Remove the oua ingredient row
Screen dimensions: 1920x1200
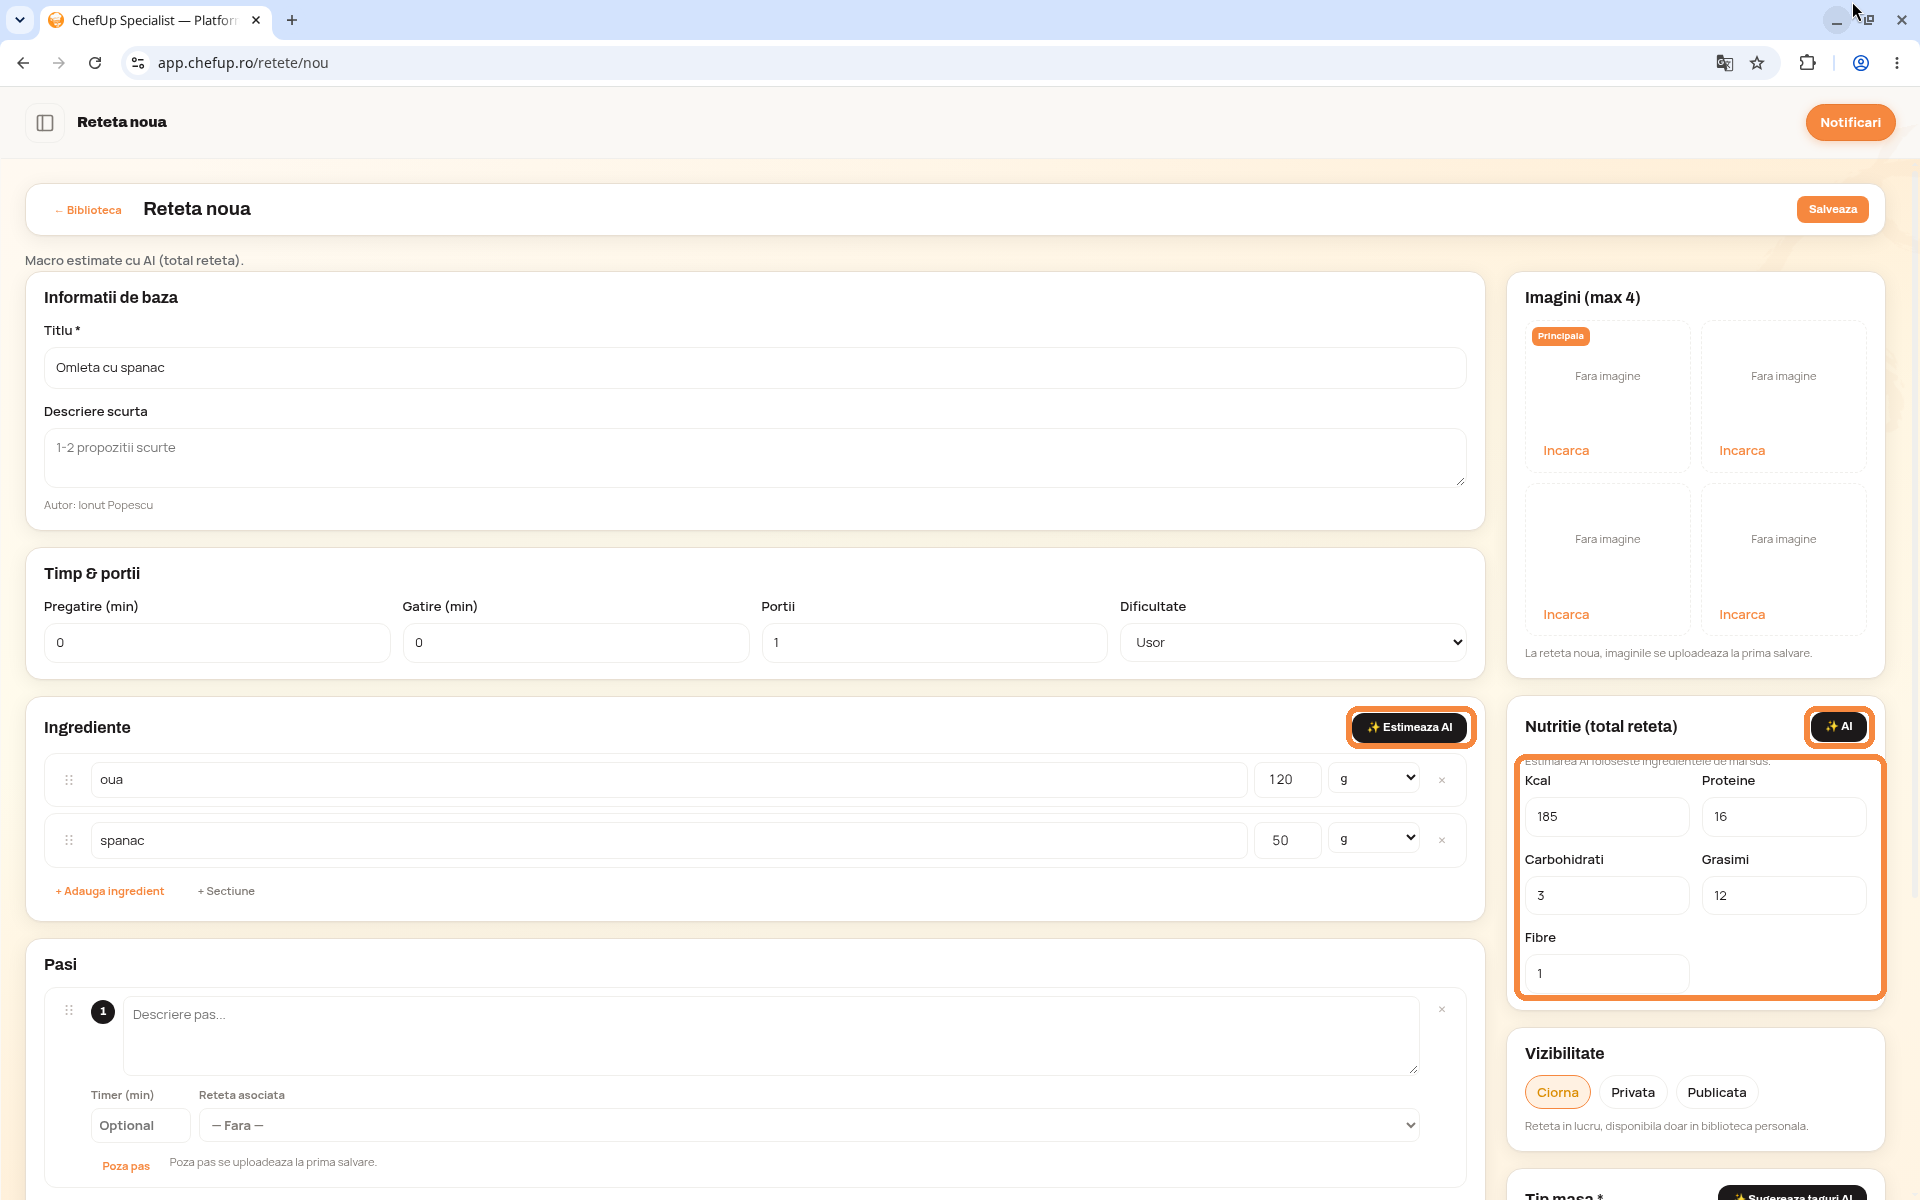tap(1442, 780)
